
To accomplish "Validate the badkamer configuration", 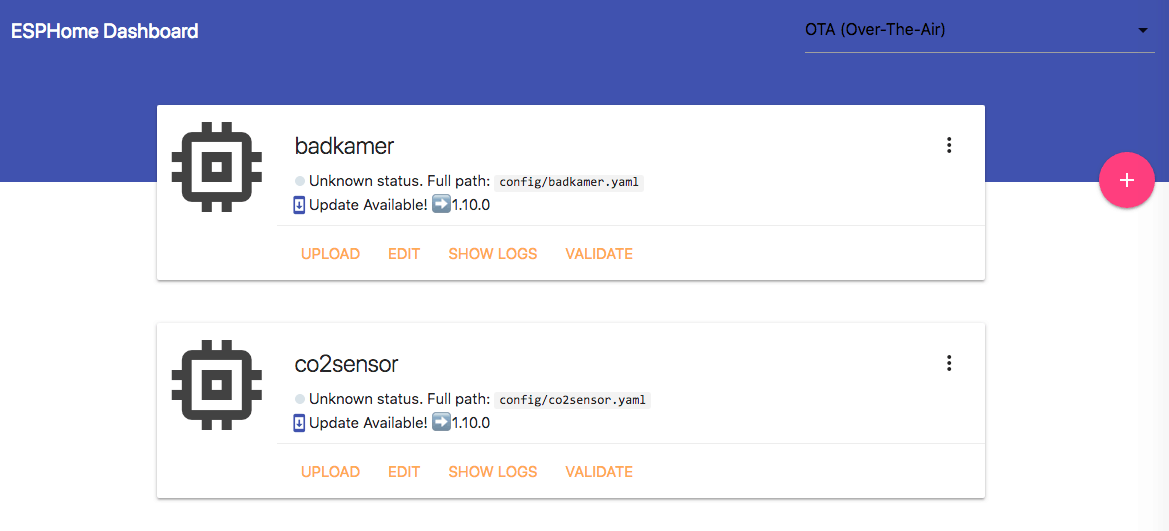I will (599, 254).
